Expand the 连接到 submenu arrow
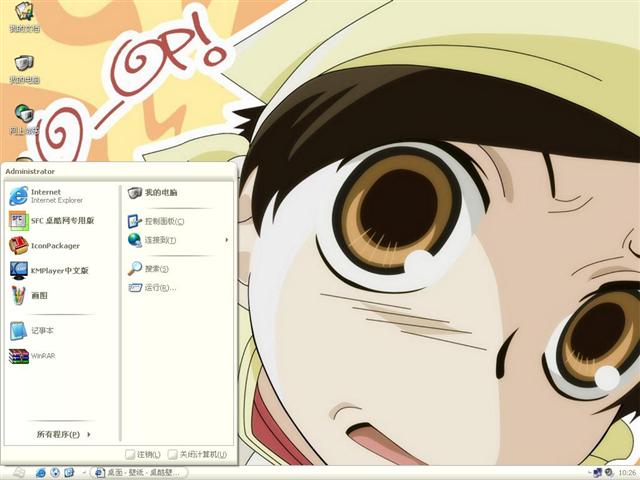Image resolution: width=640 pixels, height=480 pixels. 227,240
